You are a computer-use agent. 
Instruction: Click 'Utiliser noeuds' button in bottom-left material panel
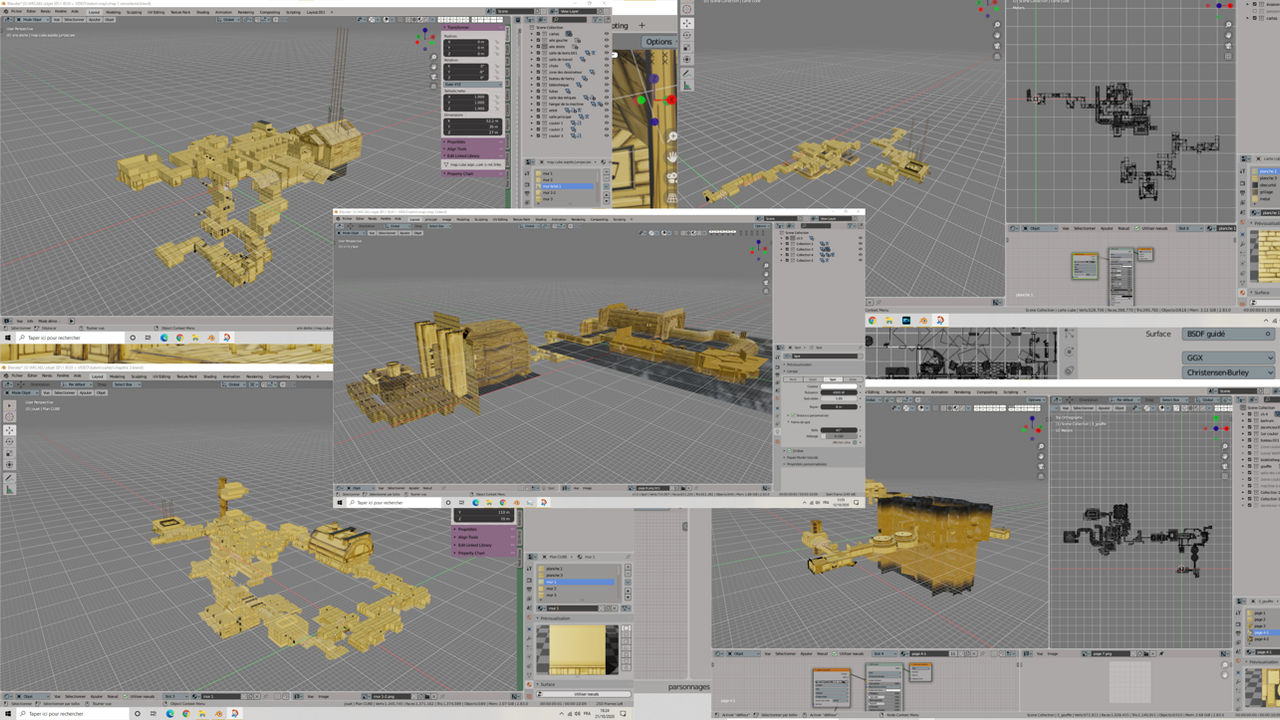tap(587, 693)
